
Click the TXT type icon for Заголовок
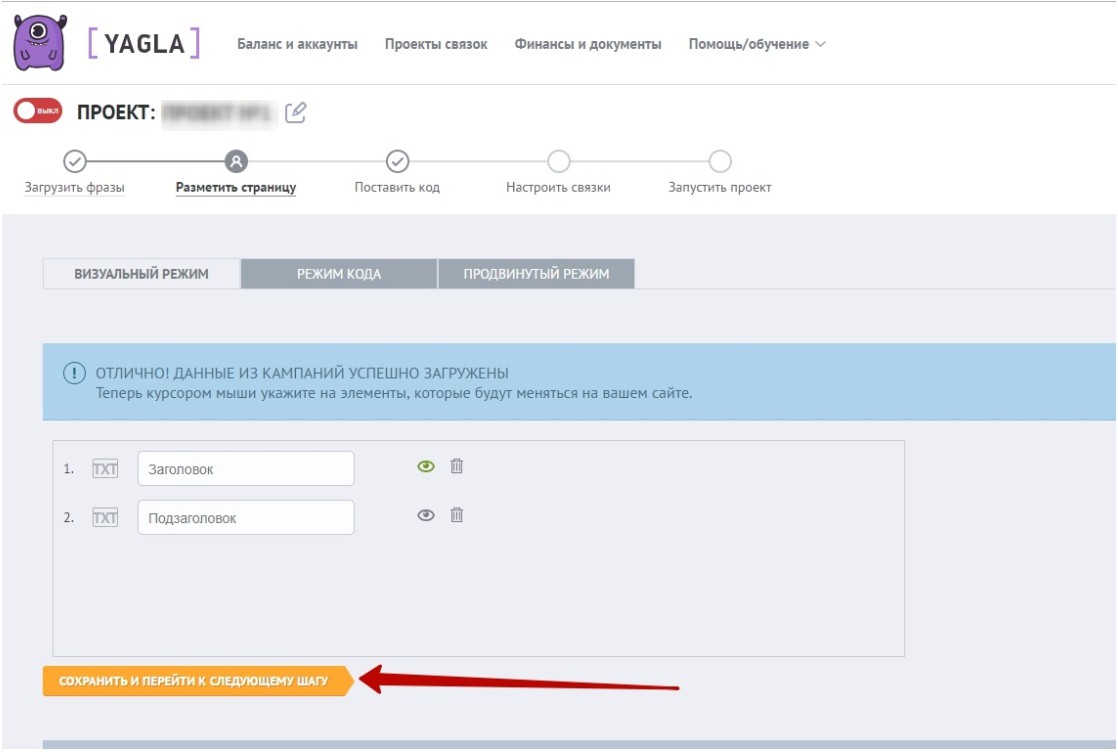click(105, 468)
